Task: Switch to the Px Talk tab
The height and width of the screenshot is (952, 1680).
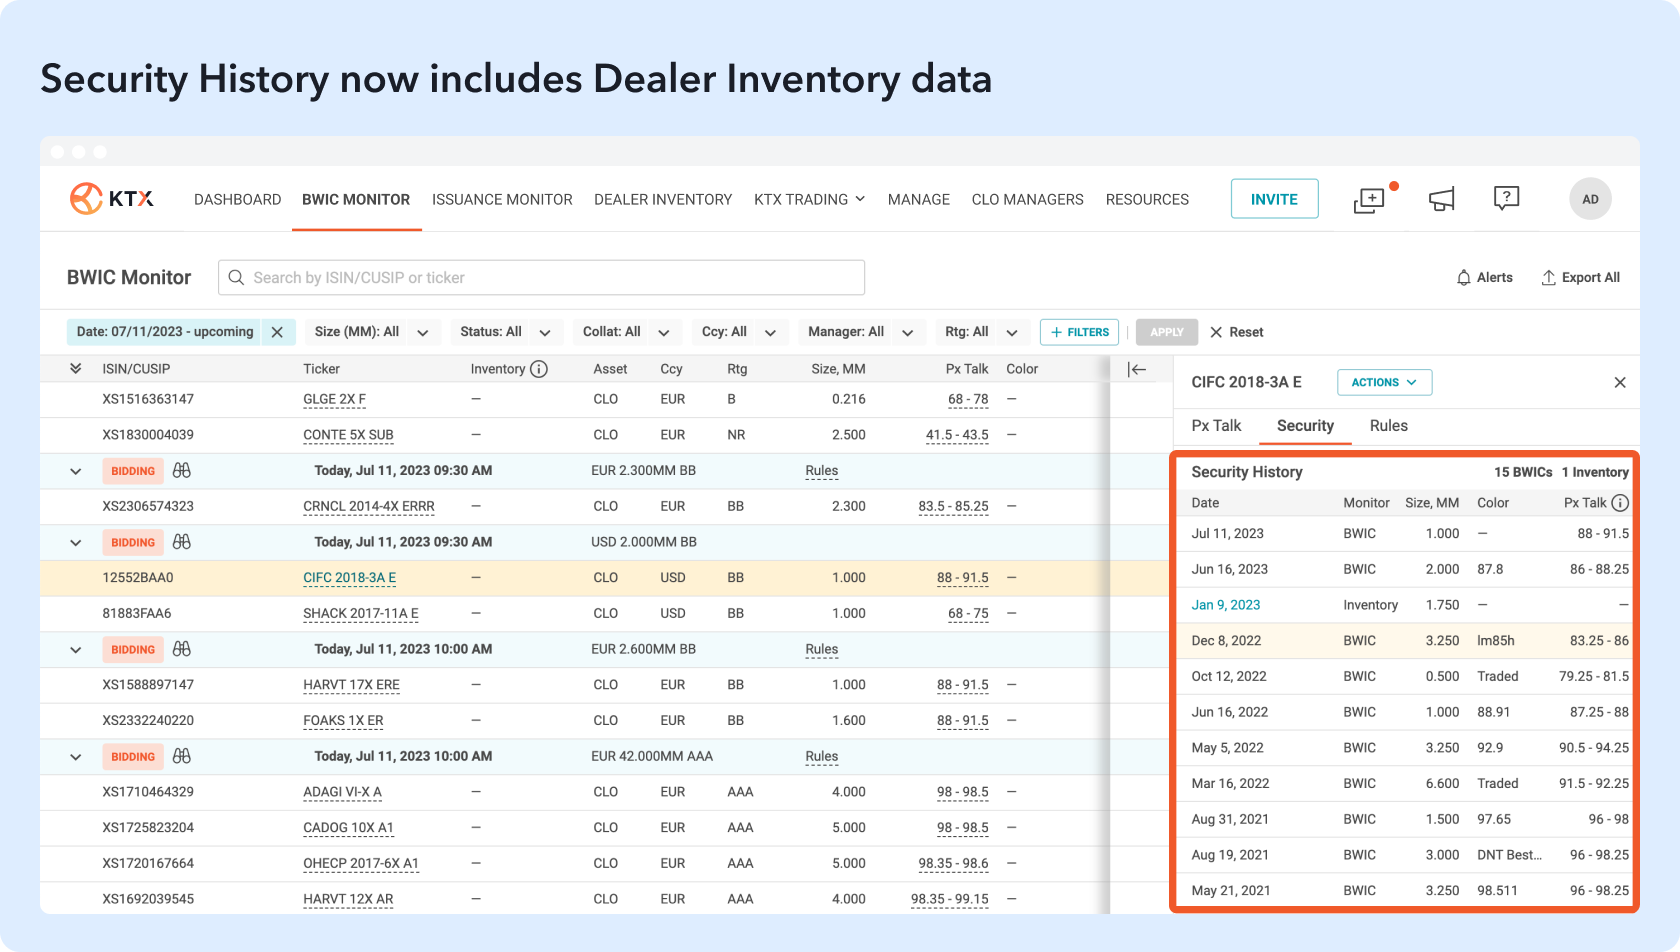Action: click(1216, 426)
